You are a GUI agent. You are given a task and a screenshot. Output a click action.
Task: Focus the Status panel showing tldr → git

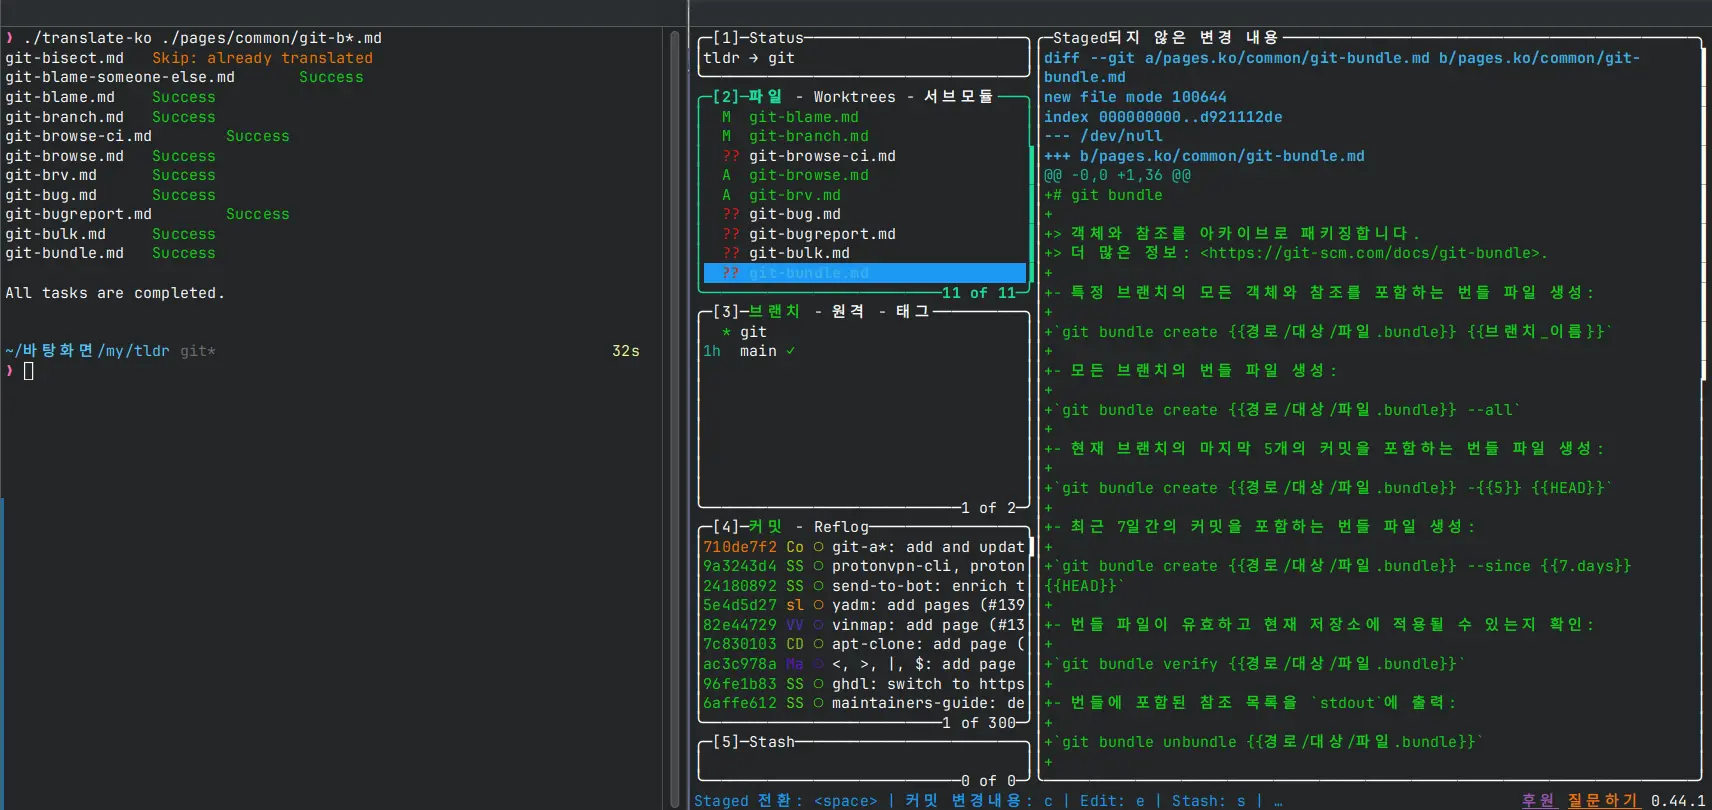pyautogui.click(x=864, y=58)
